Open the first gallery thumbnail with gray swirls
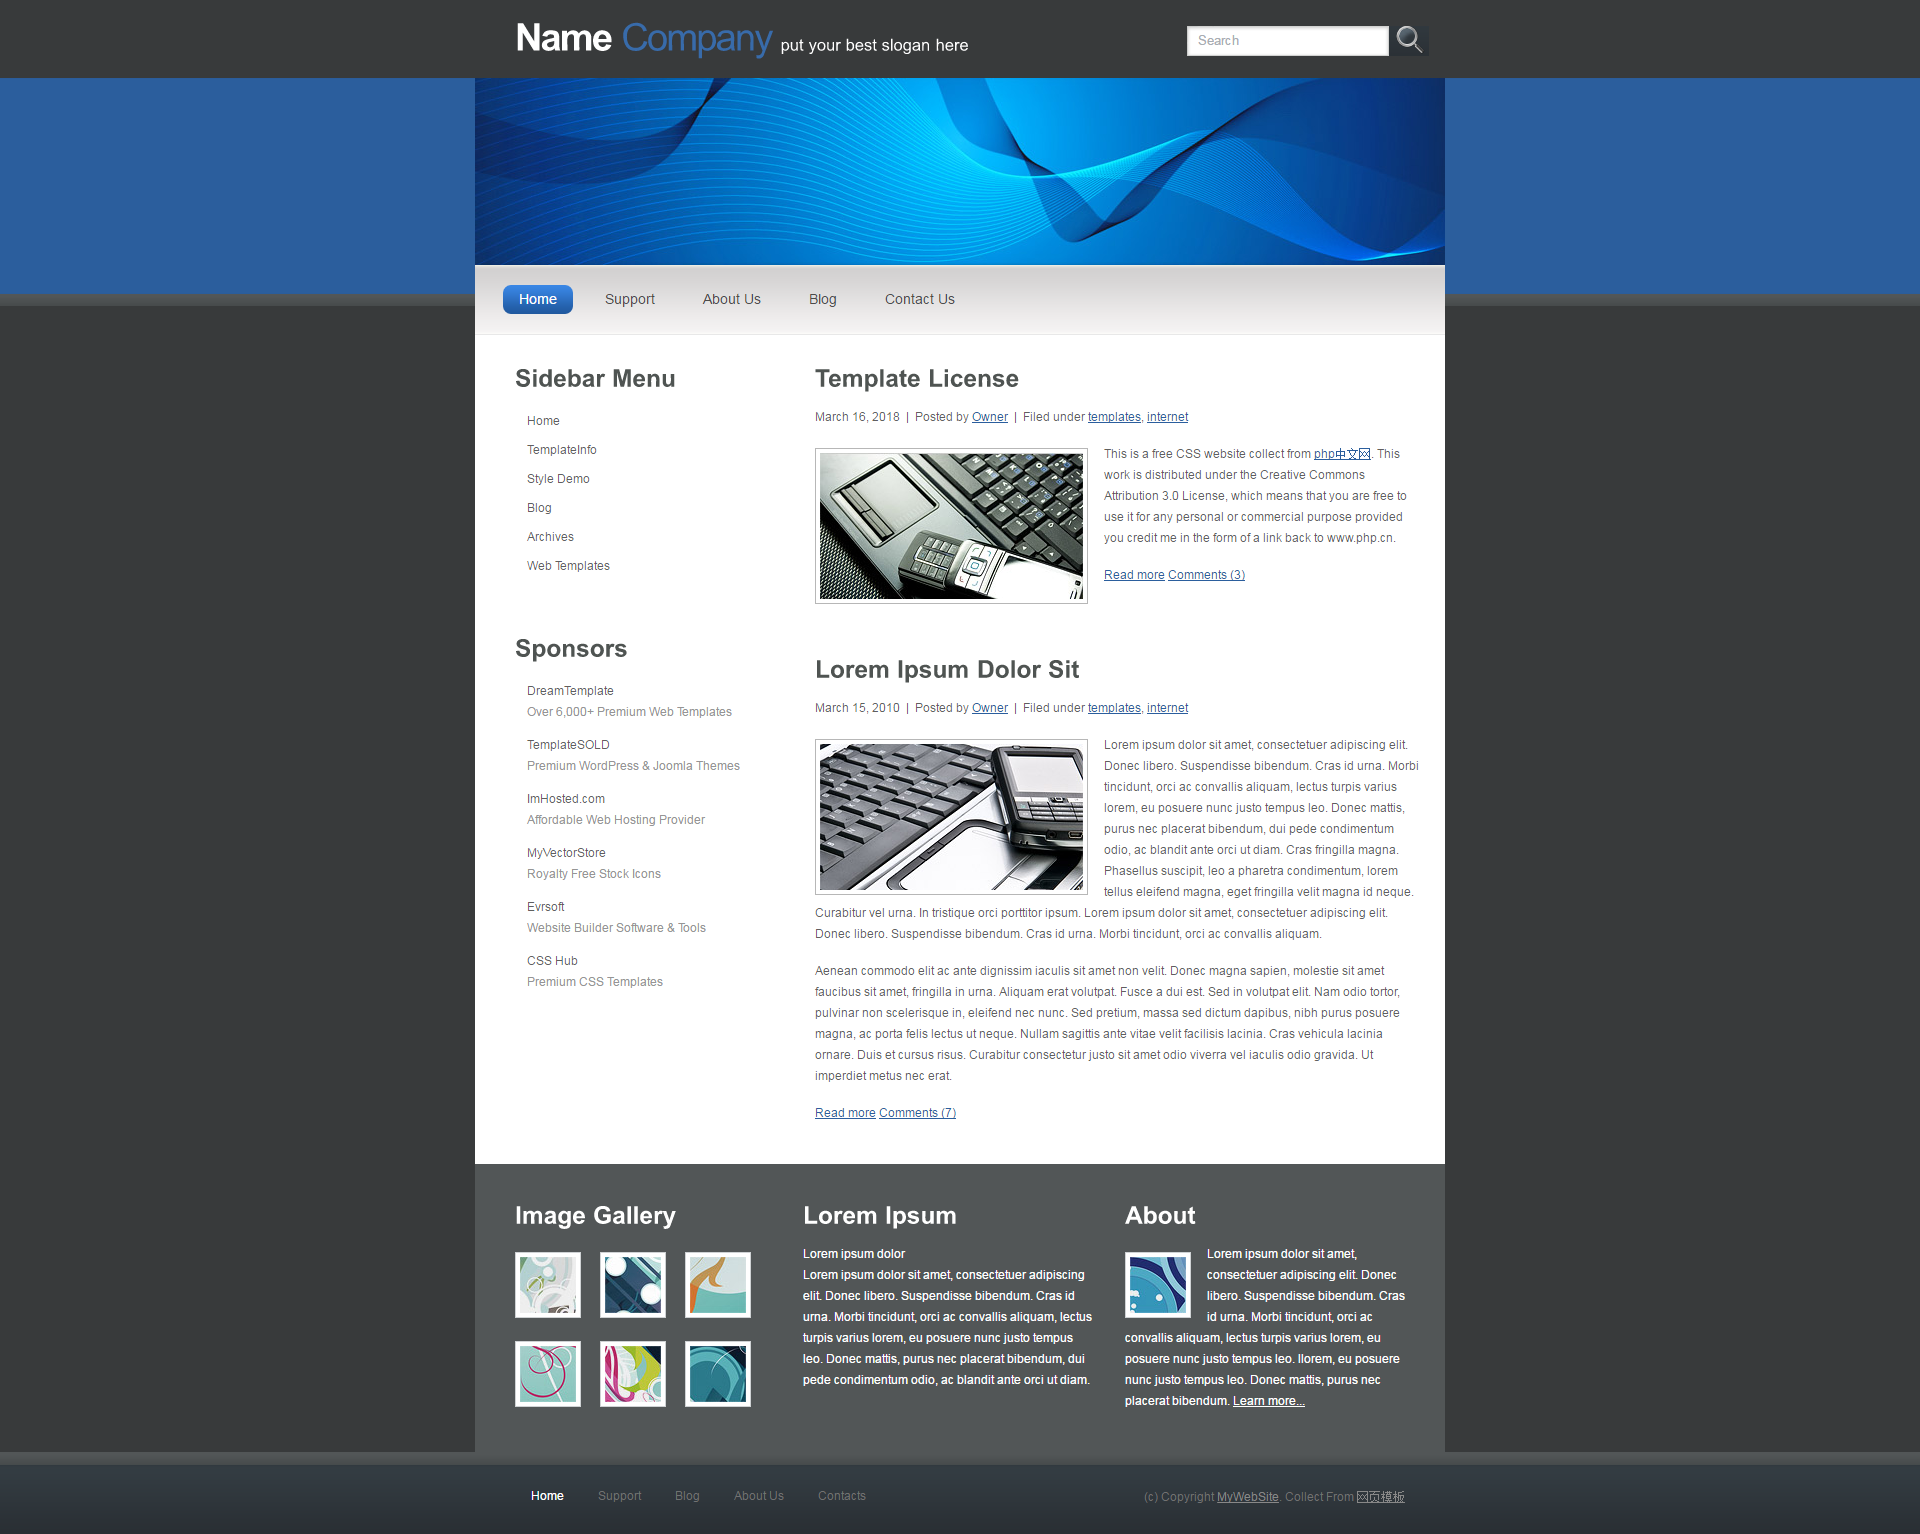 [x=548, y=1285]
